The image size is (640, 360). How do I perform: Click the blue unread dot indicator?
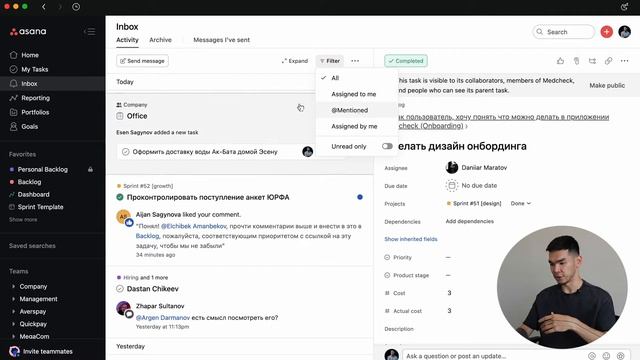(360, 197)
